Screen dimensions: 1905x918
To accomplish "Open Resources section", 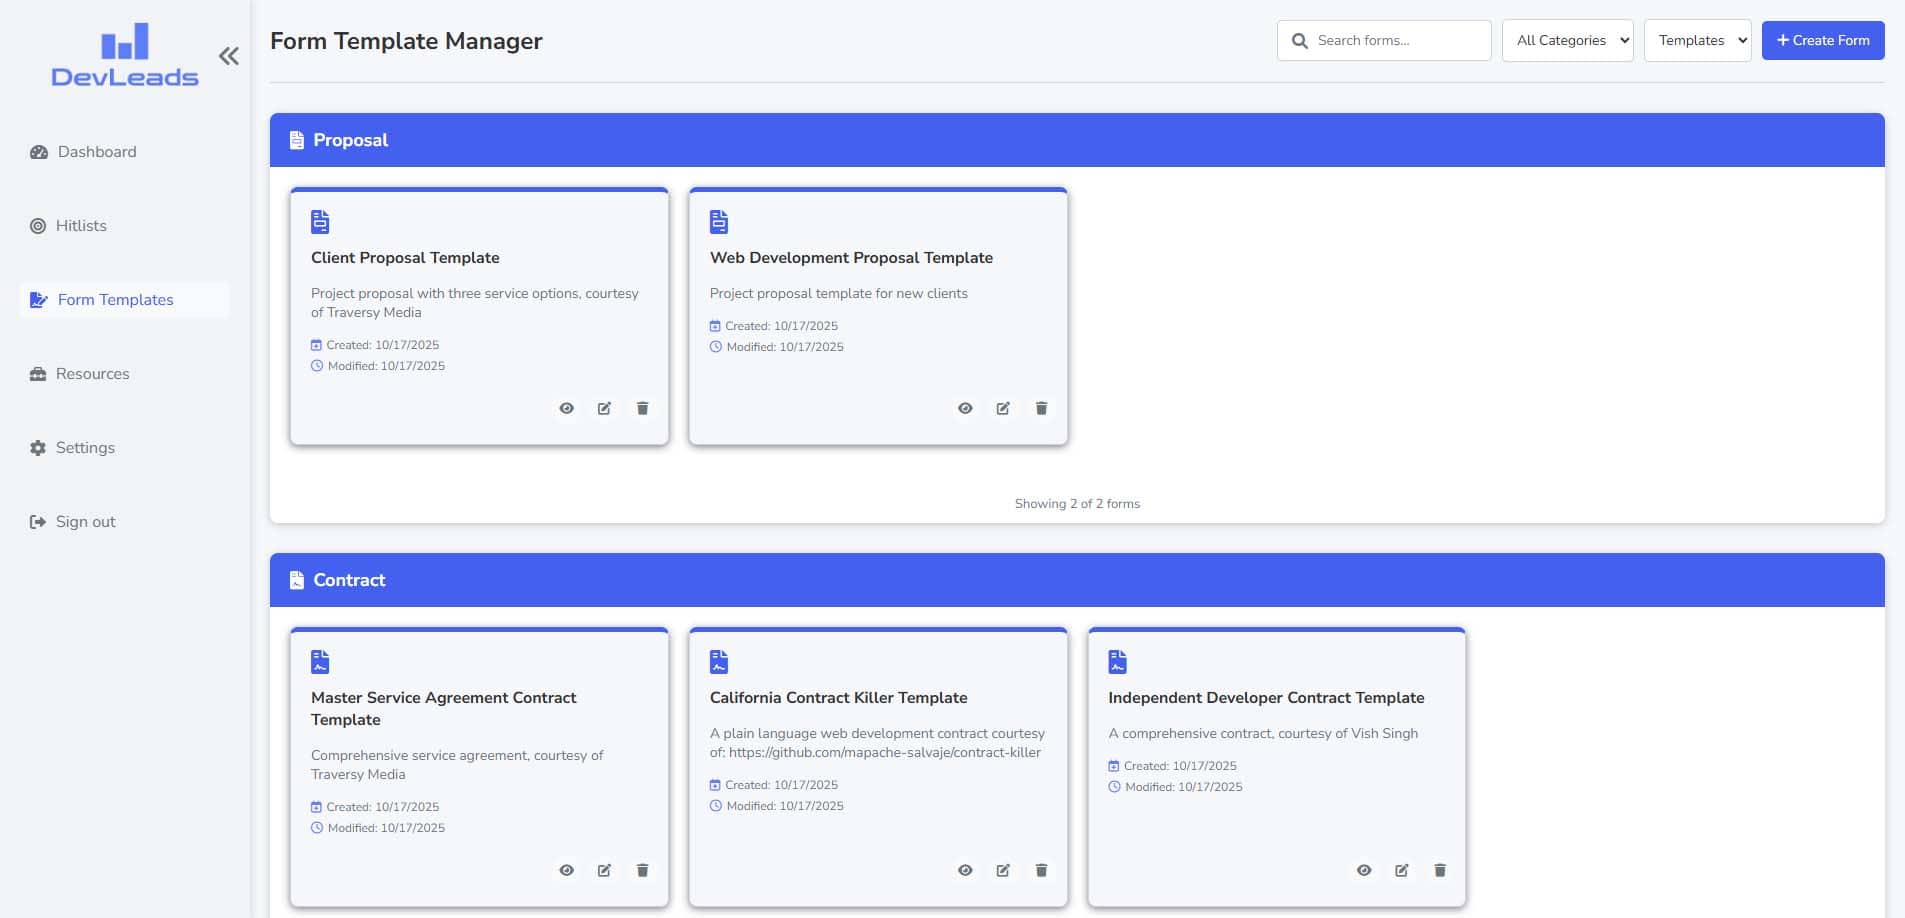I will (x=124, y=374).
